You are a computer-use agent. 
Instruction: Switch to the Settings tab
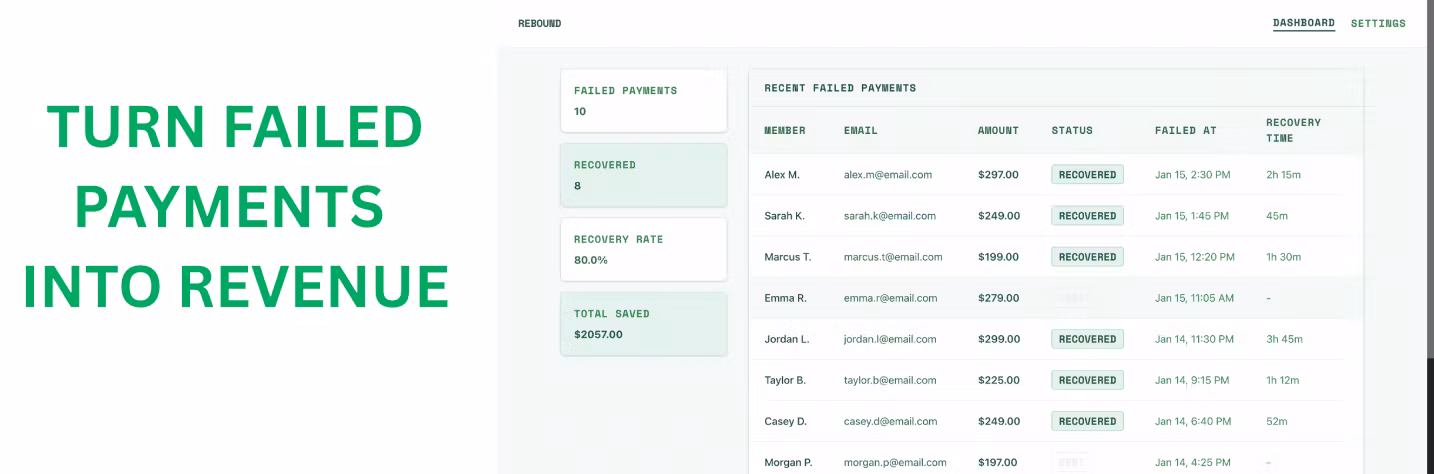click(1378, 23)
